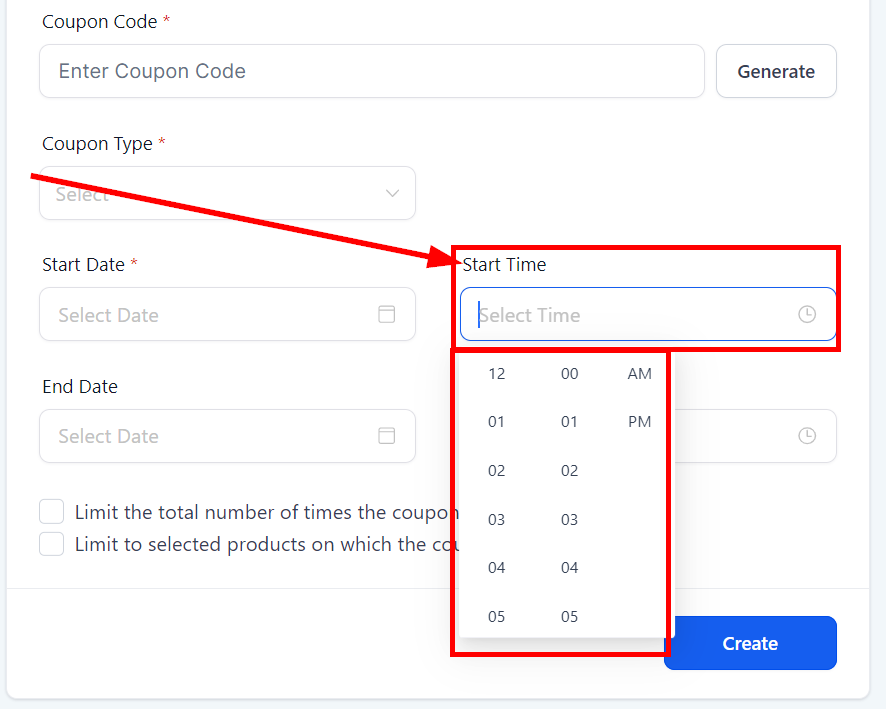This screenshot has height=709, width=886.
Task: Click the calendar icon in Start Date field
Action: click(387, 314)
